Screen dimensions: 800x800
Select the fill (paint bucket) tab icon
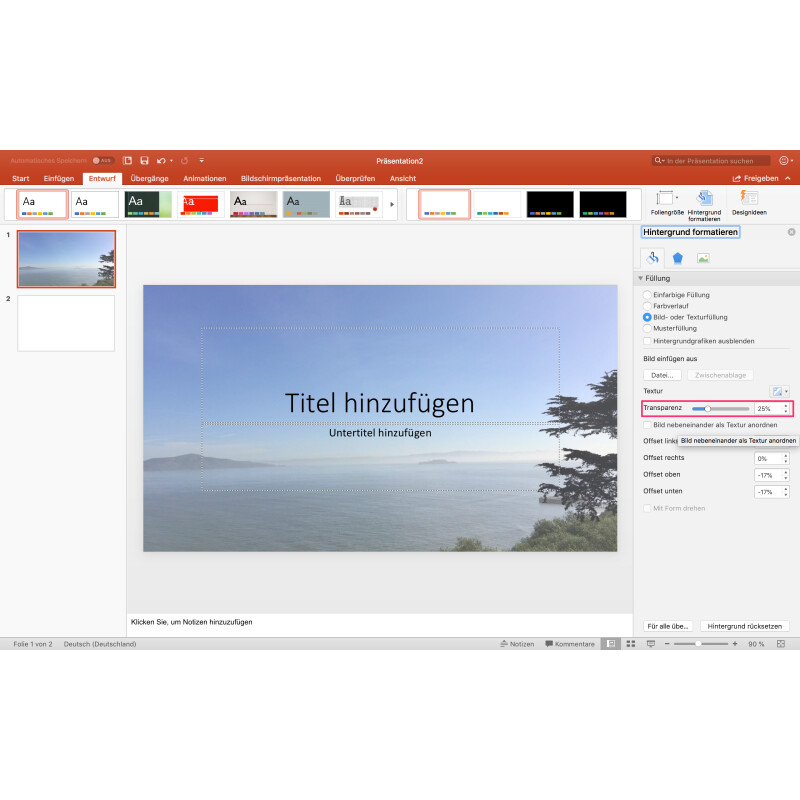pos(651,258)
